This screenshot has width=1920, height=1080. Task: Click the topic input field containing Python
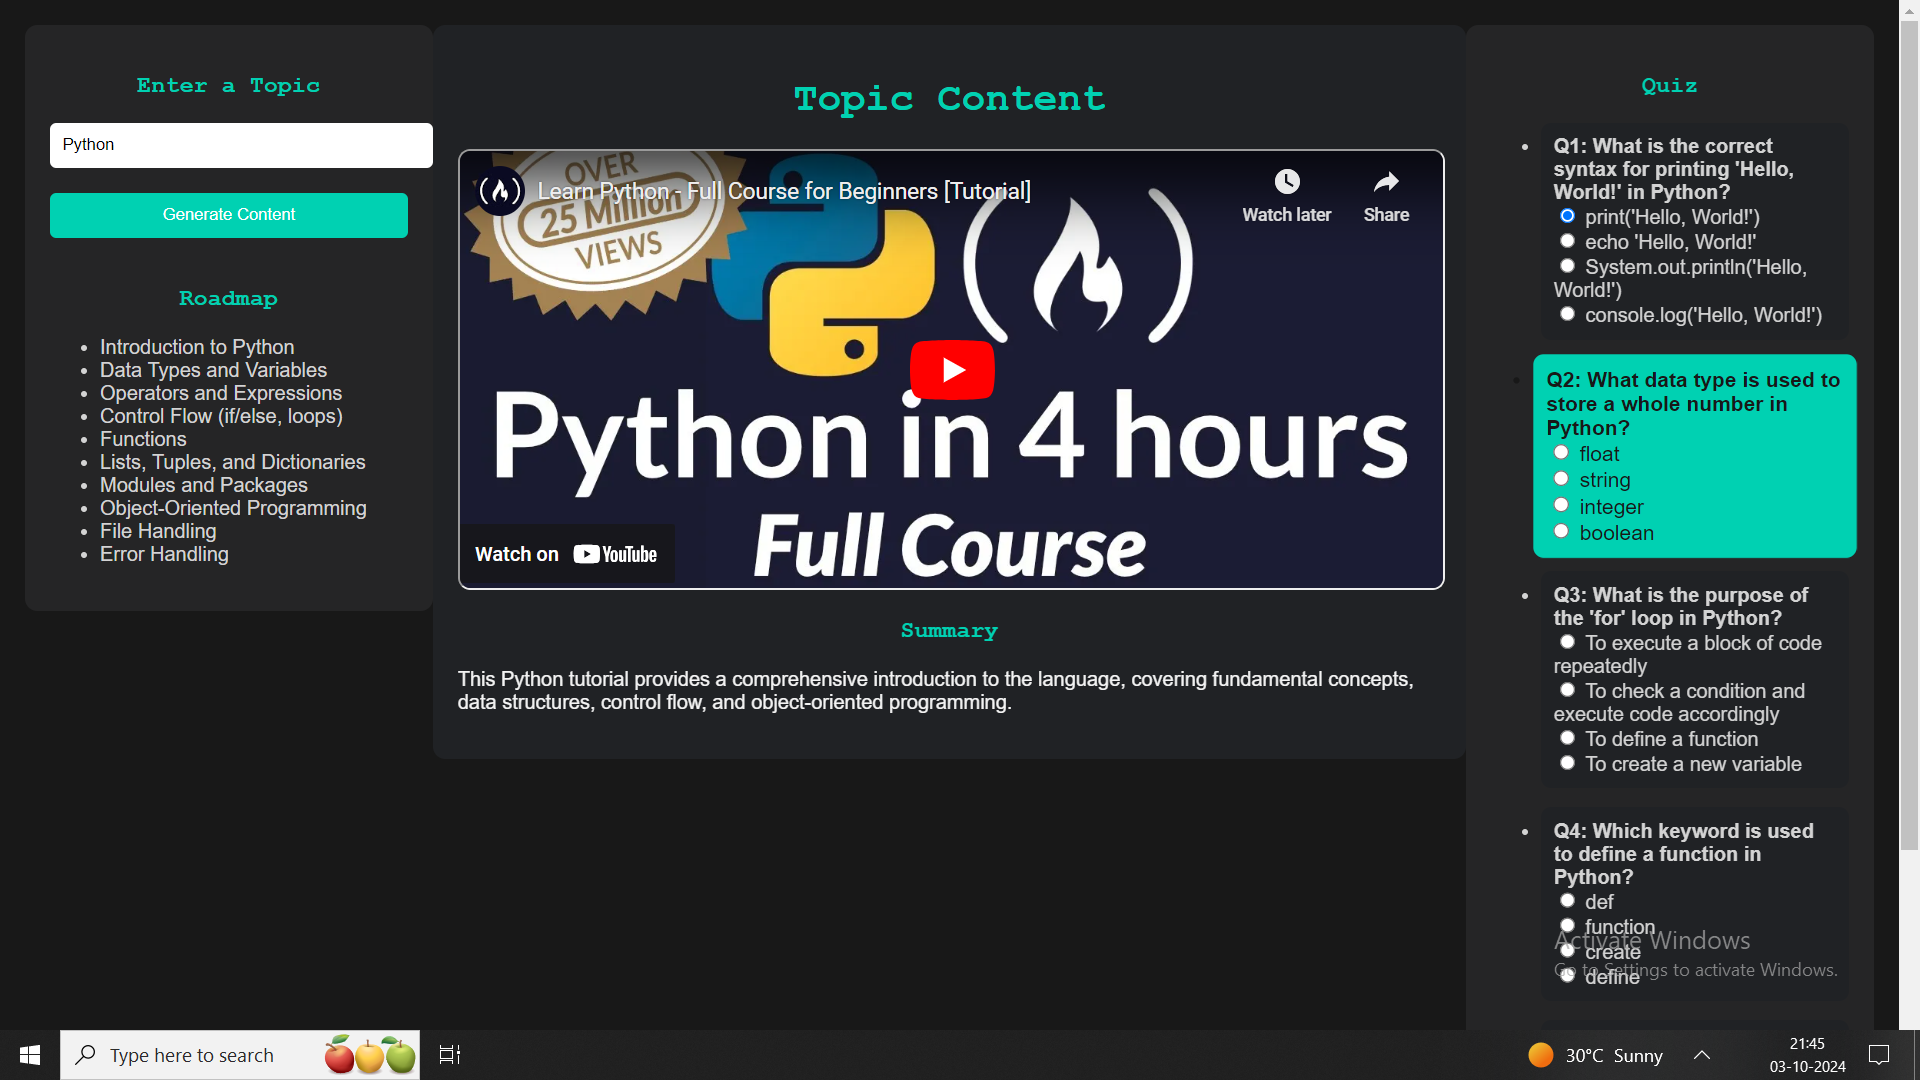[241, 145]
